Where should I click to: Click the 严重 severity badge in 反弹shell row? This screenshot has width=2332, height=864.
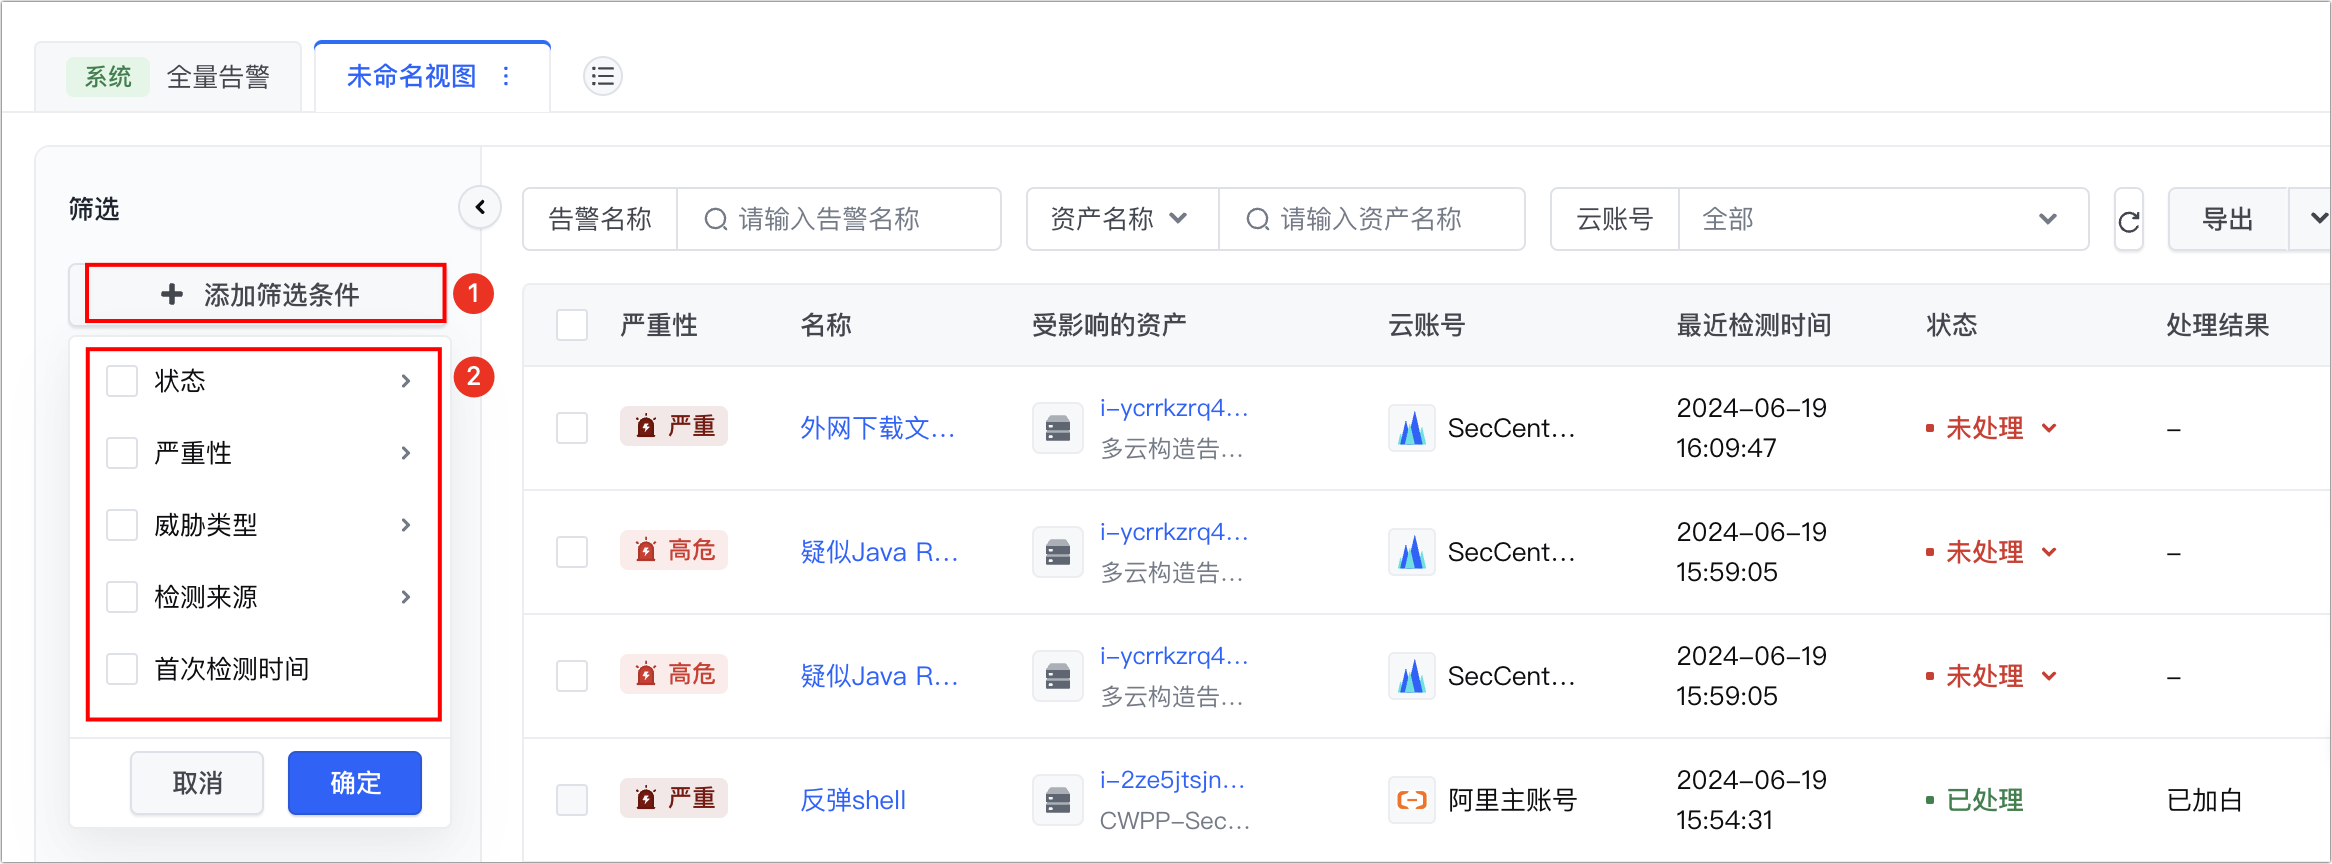pyautogui.click(x=674, y=798)
